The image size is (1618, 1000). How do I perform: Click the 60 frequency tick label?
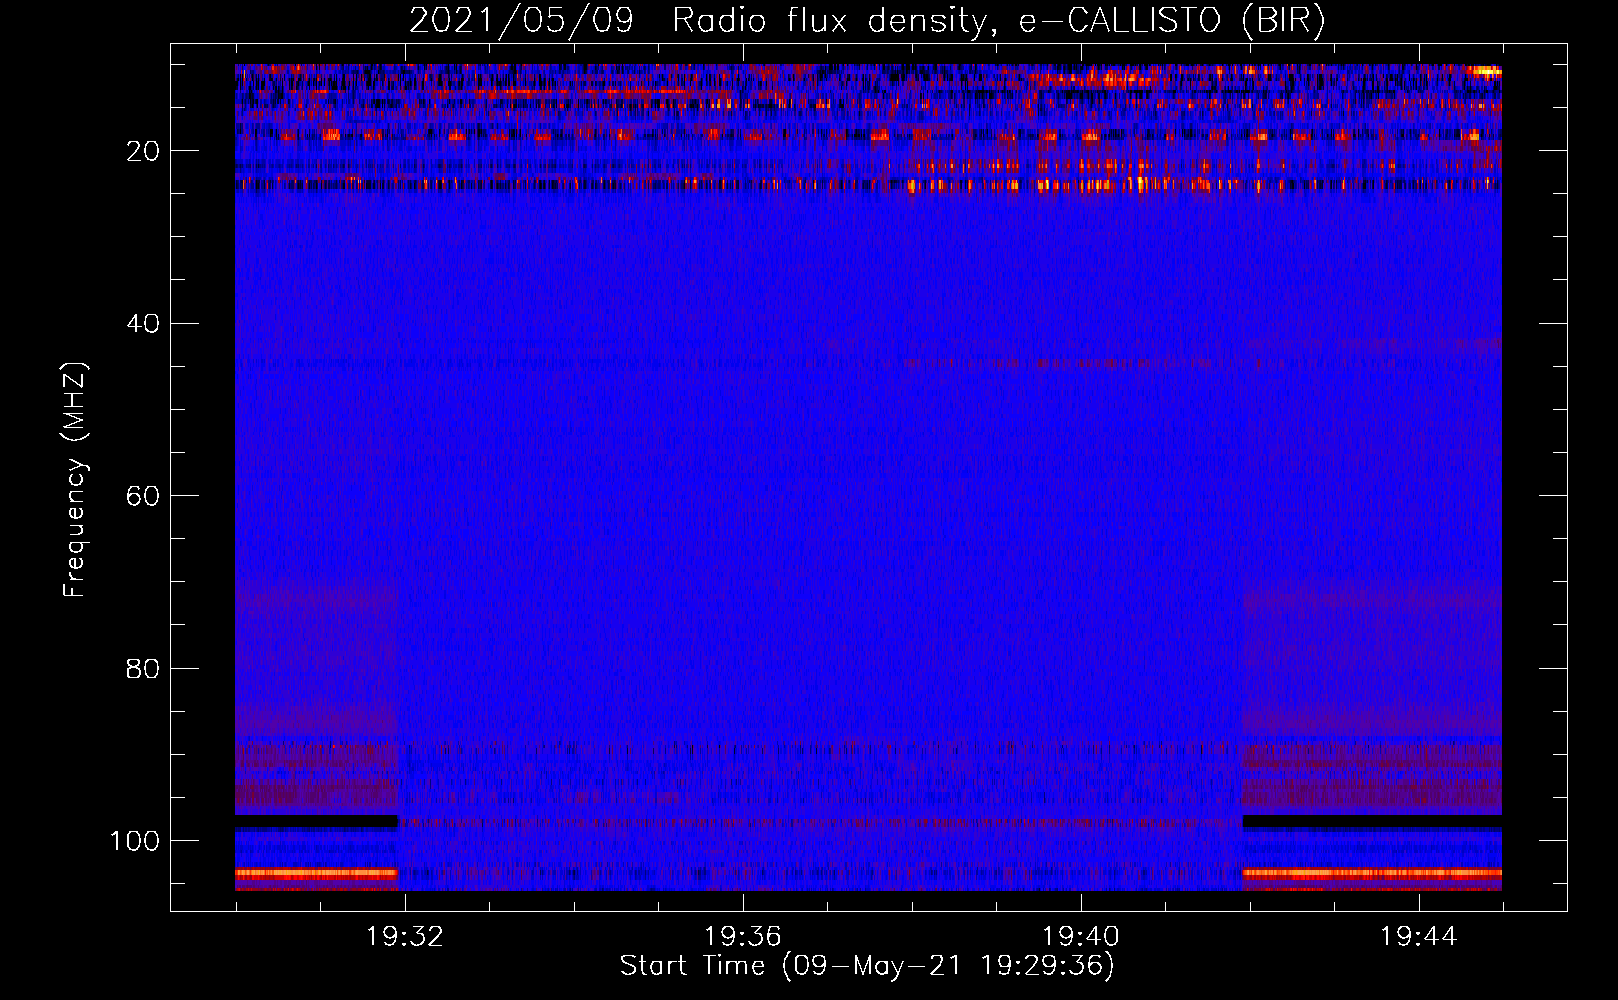click(x=143, y=496)
